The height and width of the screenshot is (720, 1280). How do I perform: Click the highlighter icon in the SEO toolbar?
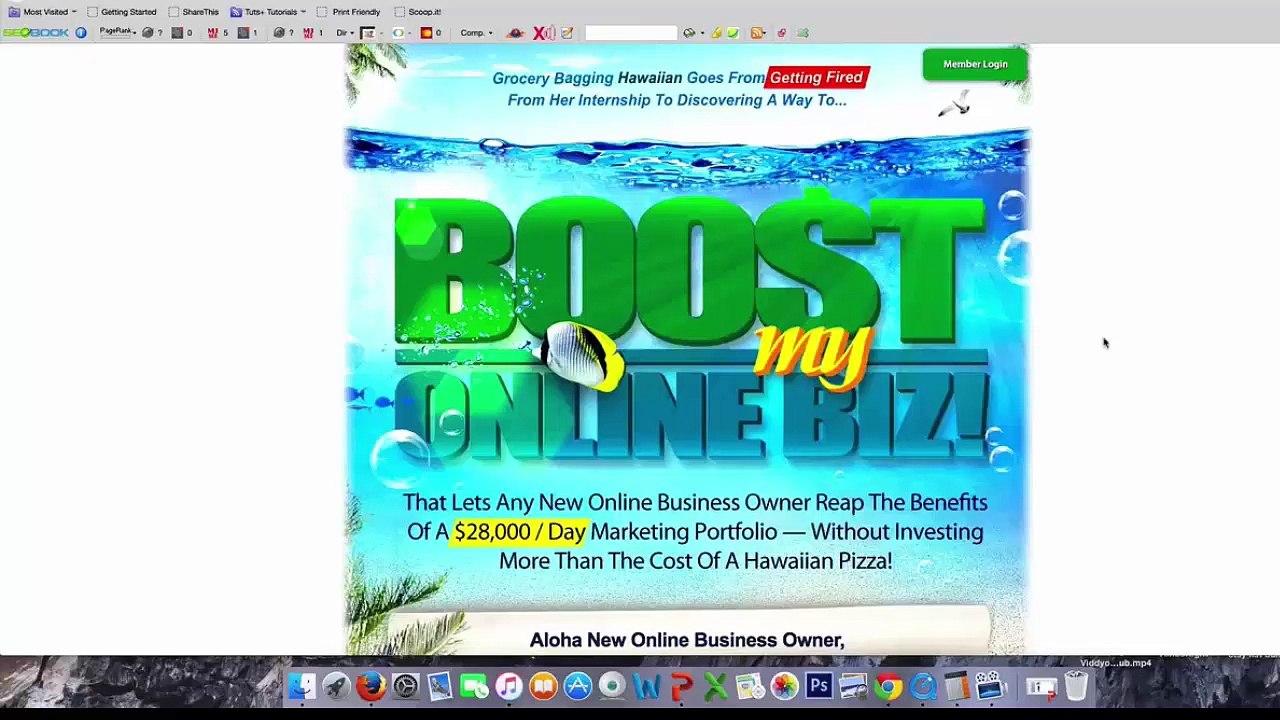(x=716, y=33)
